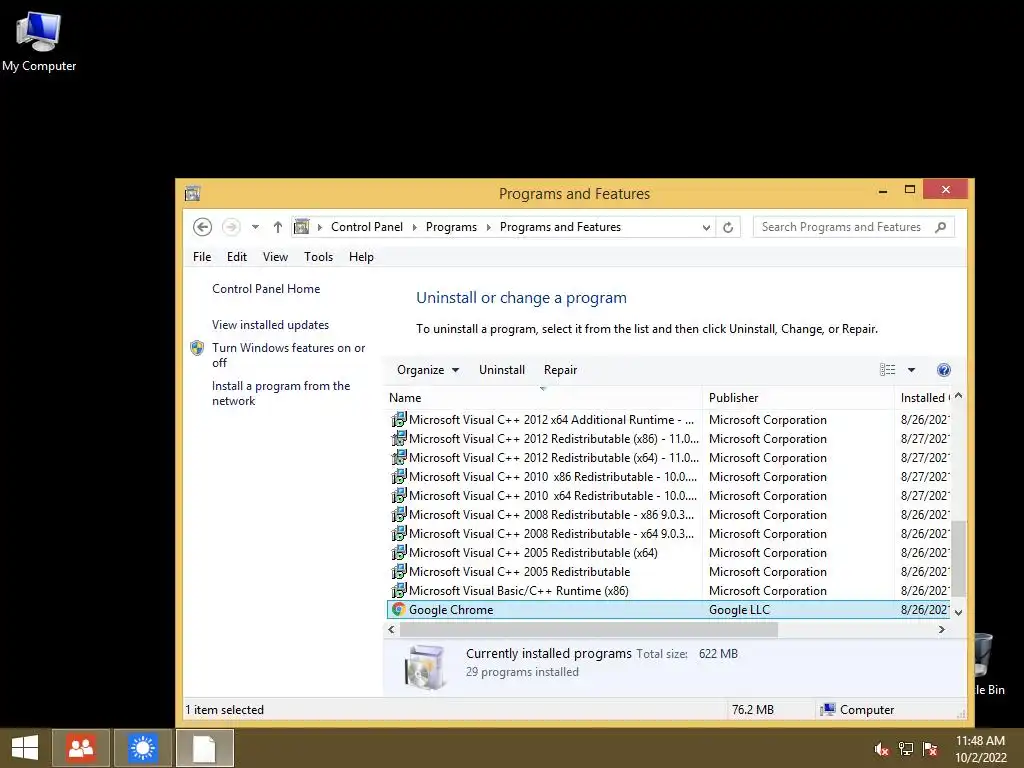The image size is (1024, 768).
Task: Open the More view options dropdown arrow
Action: click(x=911, y=370)
